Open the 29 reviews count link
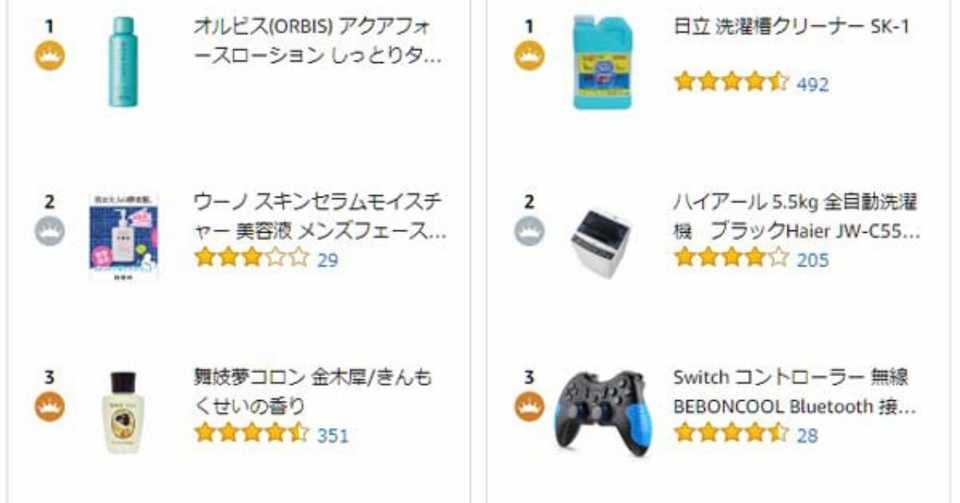 pyautogui.click(x=327, y=260)
